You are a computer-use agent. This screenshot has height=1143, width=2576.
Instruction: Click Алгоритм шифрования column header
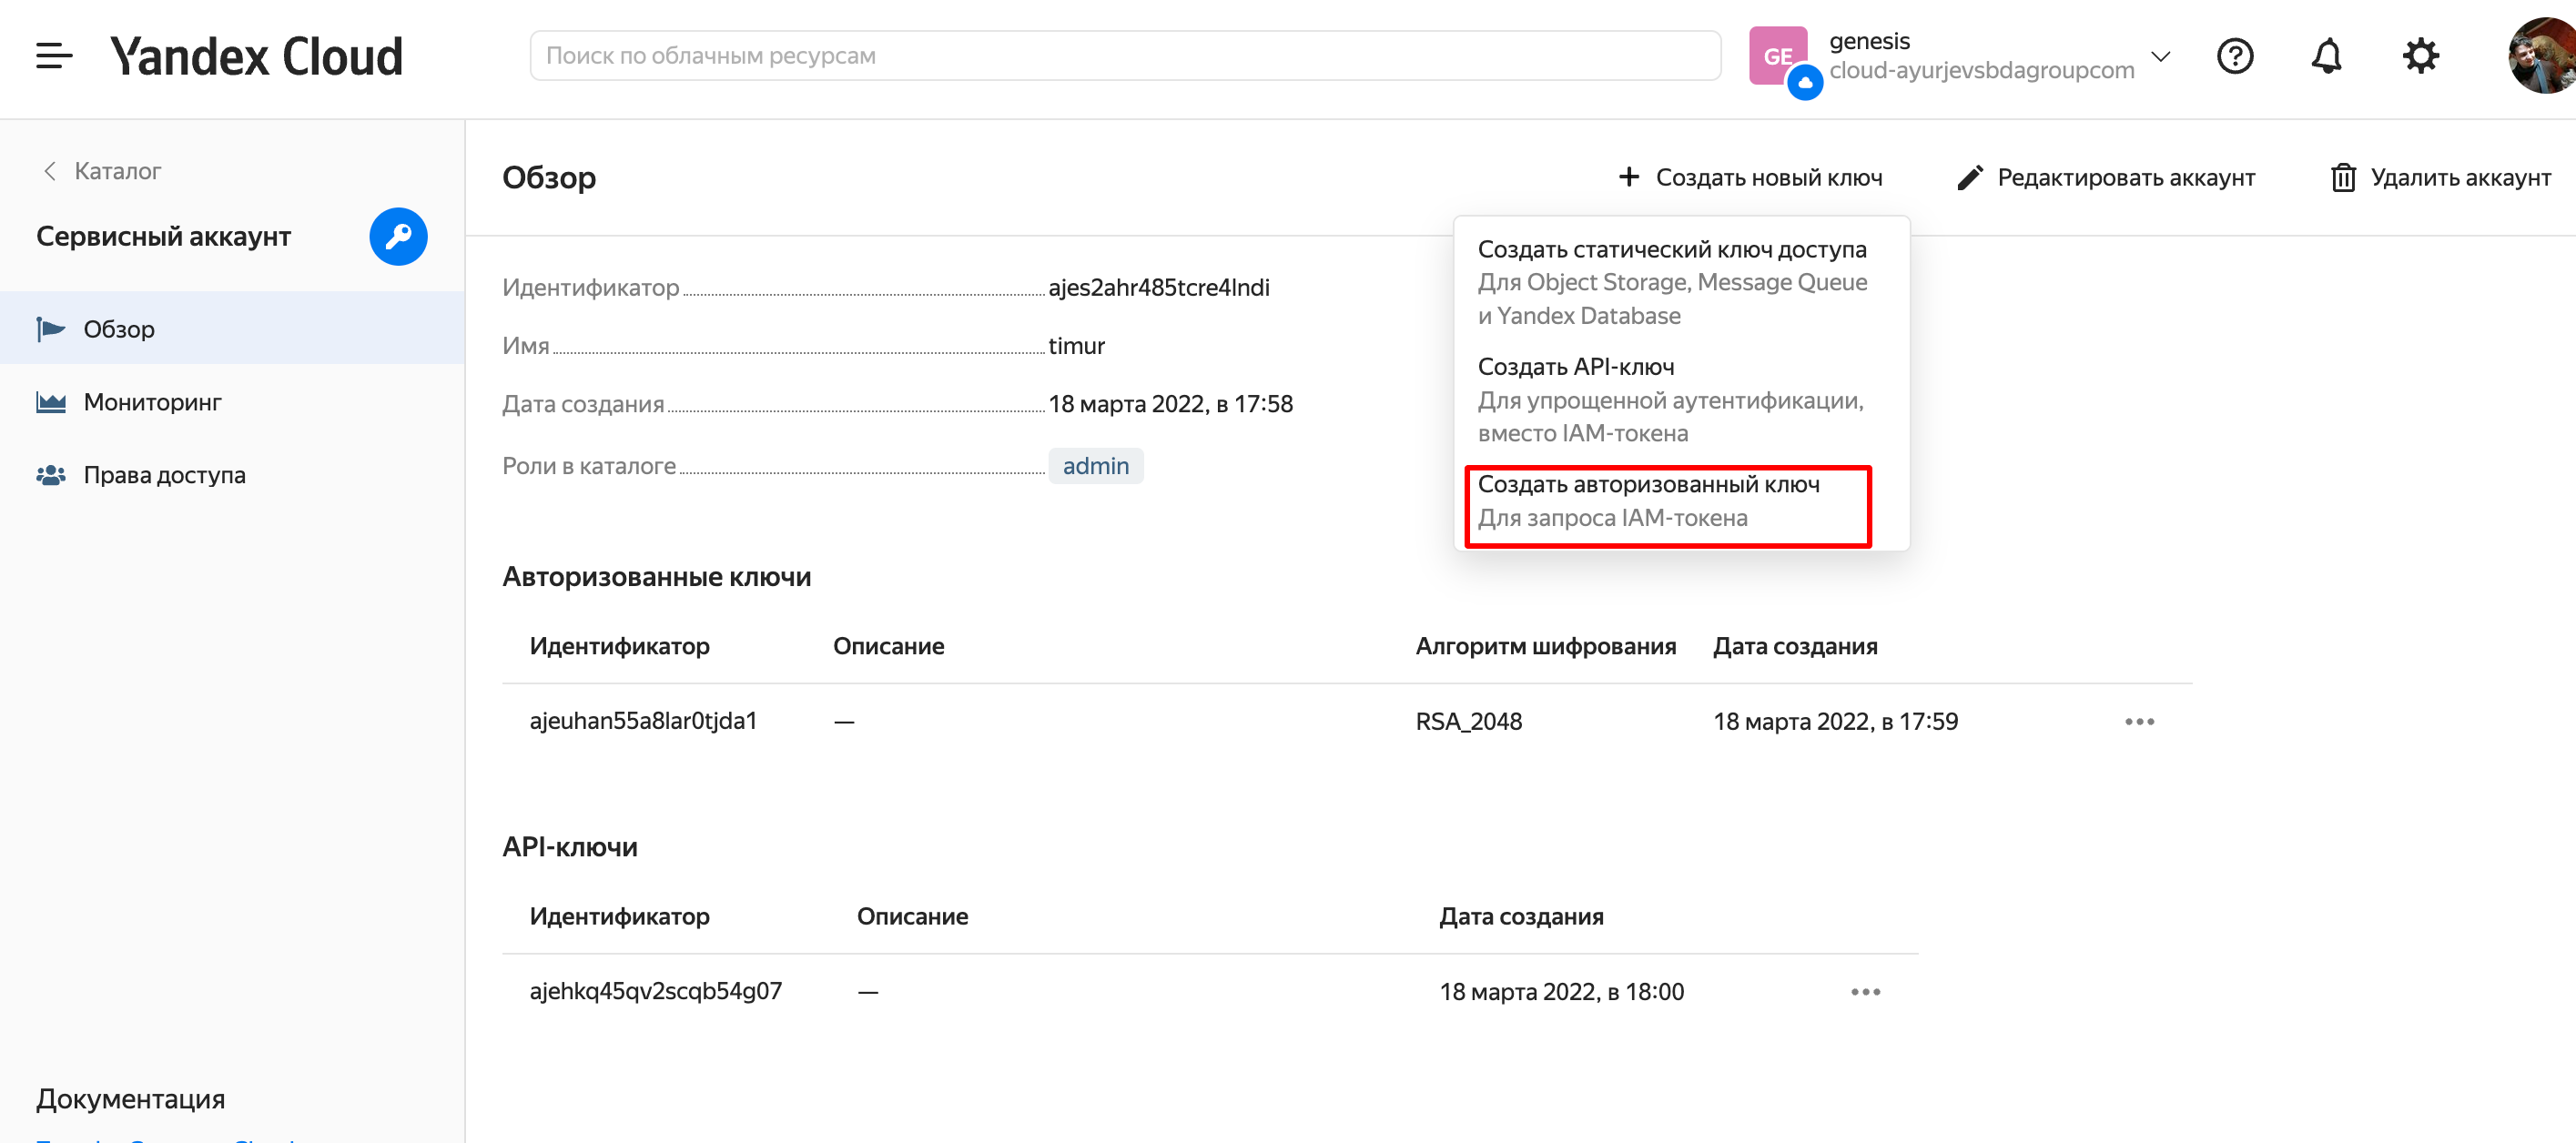coord(1545,646)
